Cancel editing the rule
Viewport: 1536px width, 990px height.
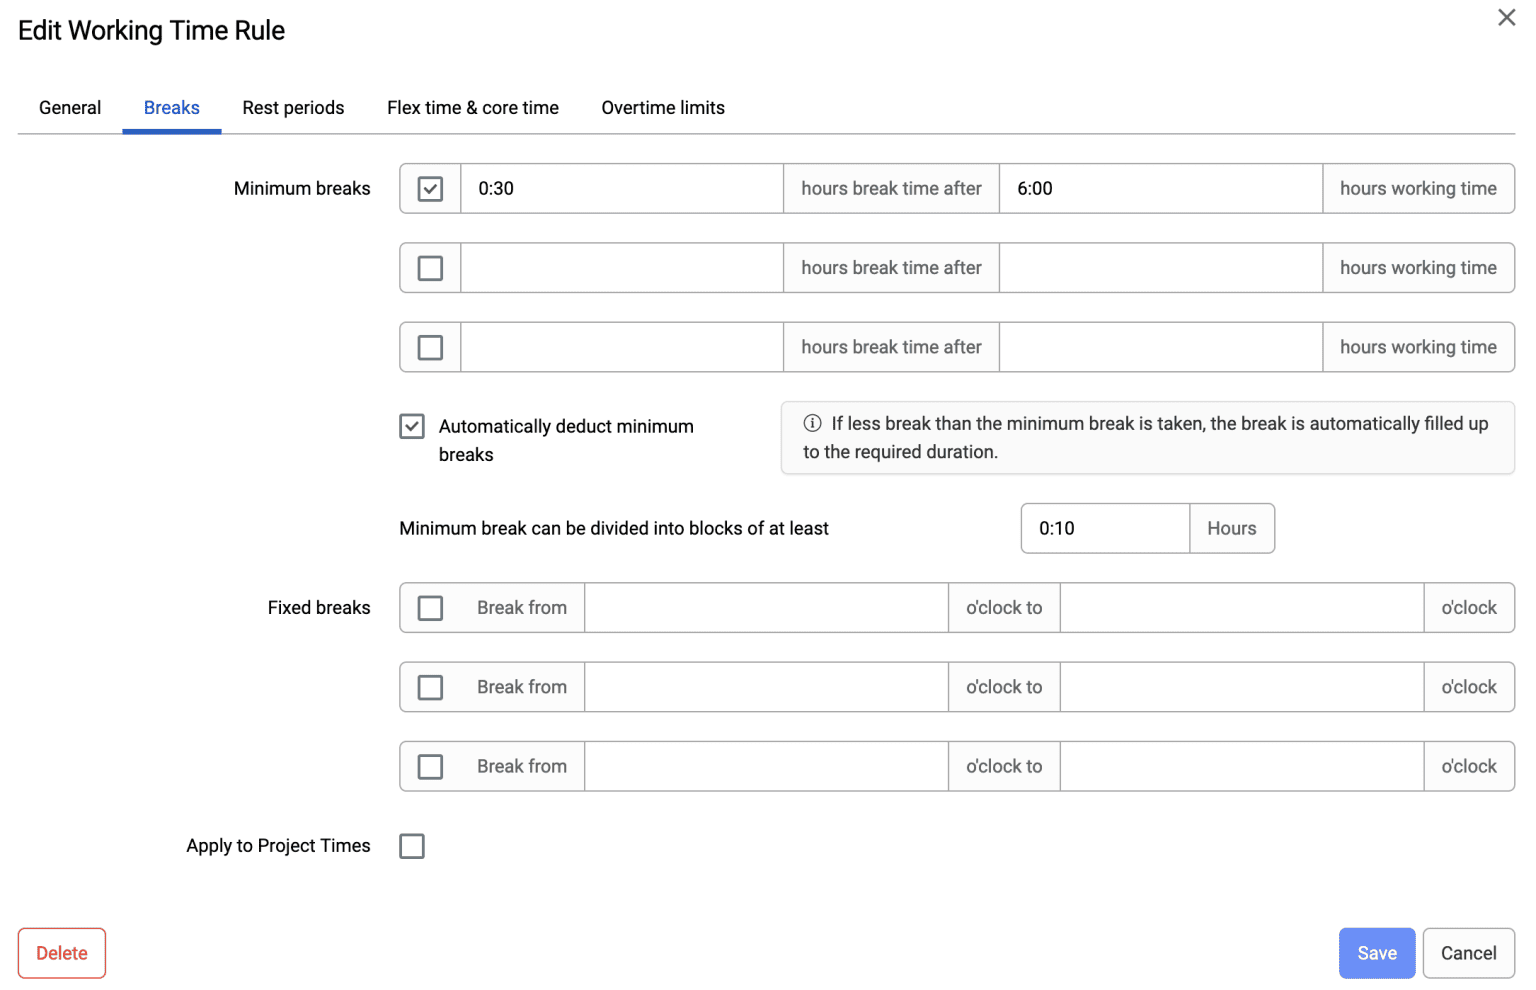coord(1468,952)
